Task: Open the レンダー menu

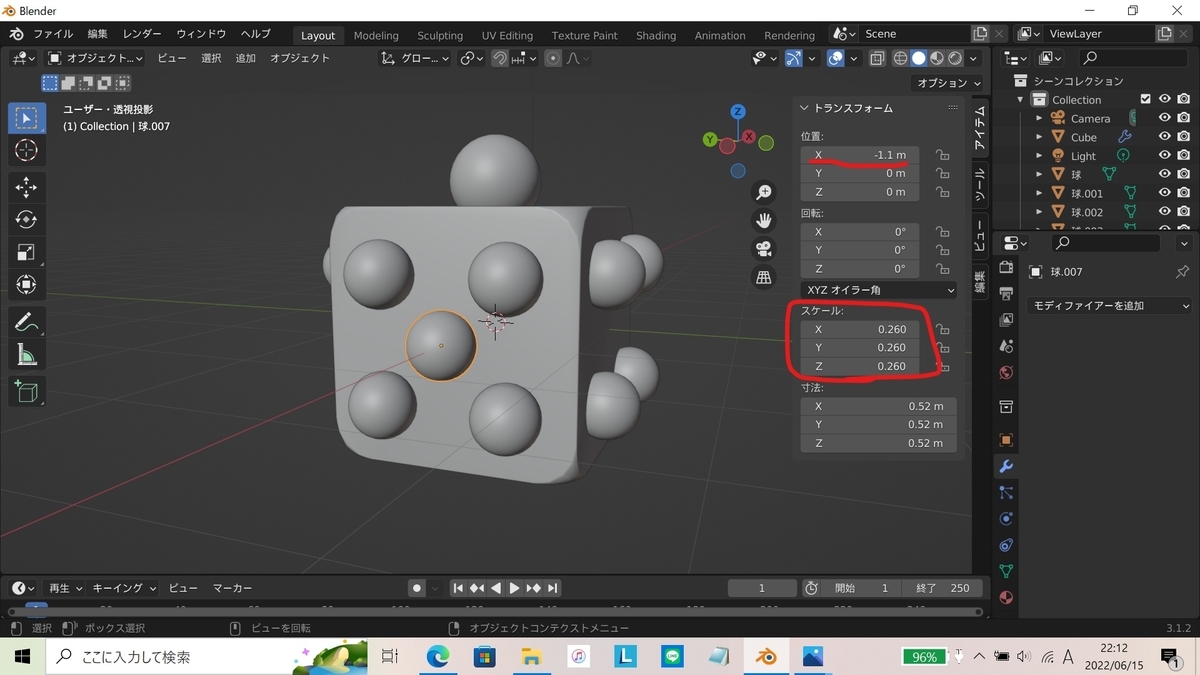Action: (x=142, y=34)
